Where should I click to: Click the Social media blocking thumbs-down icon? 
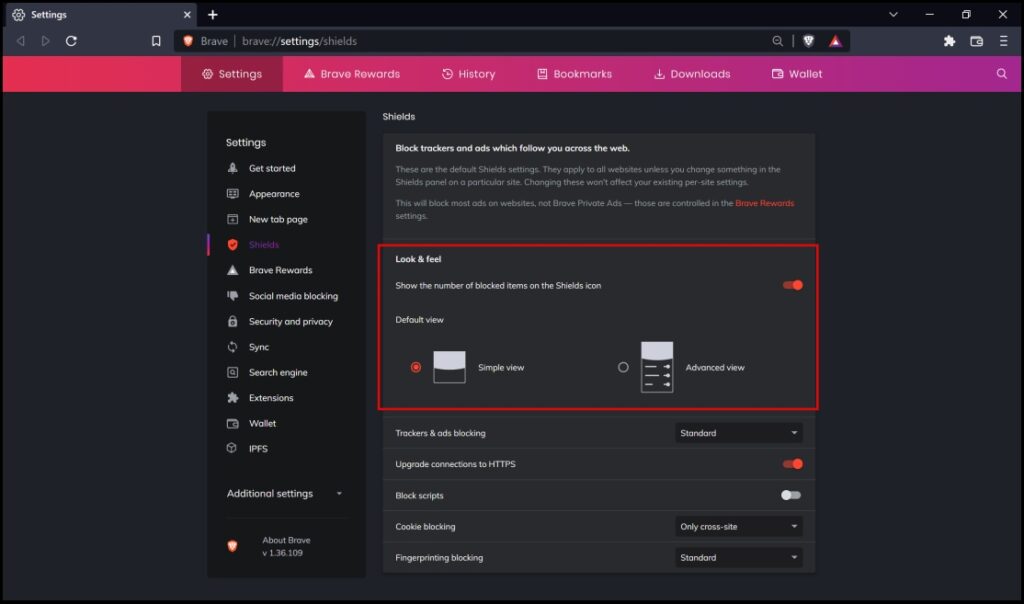(232, 296)
